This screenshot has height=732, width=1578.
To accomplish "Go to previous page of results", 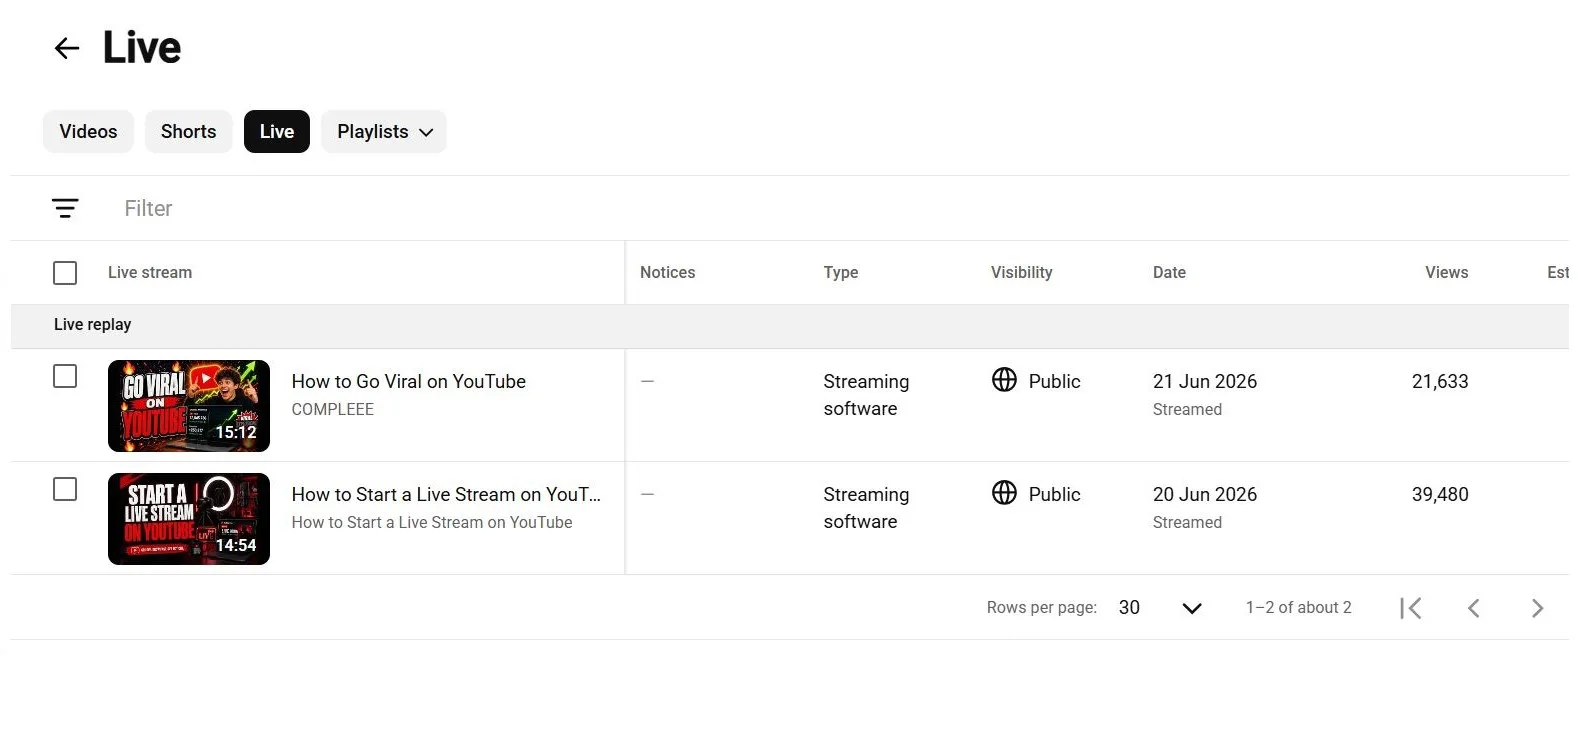I will (x=1474, y=608).
